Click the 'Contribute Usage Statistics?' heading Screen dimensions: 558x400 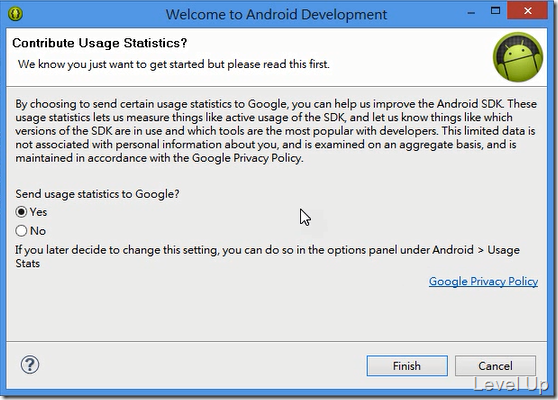pyautogui.click(x=100, y=43)
